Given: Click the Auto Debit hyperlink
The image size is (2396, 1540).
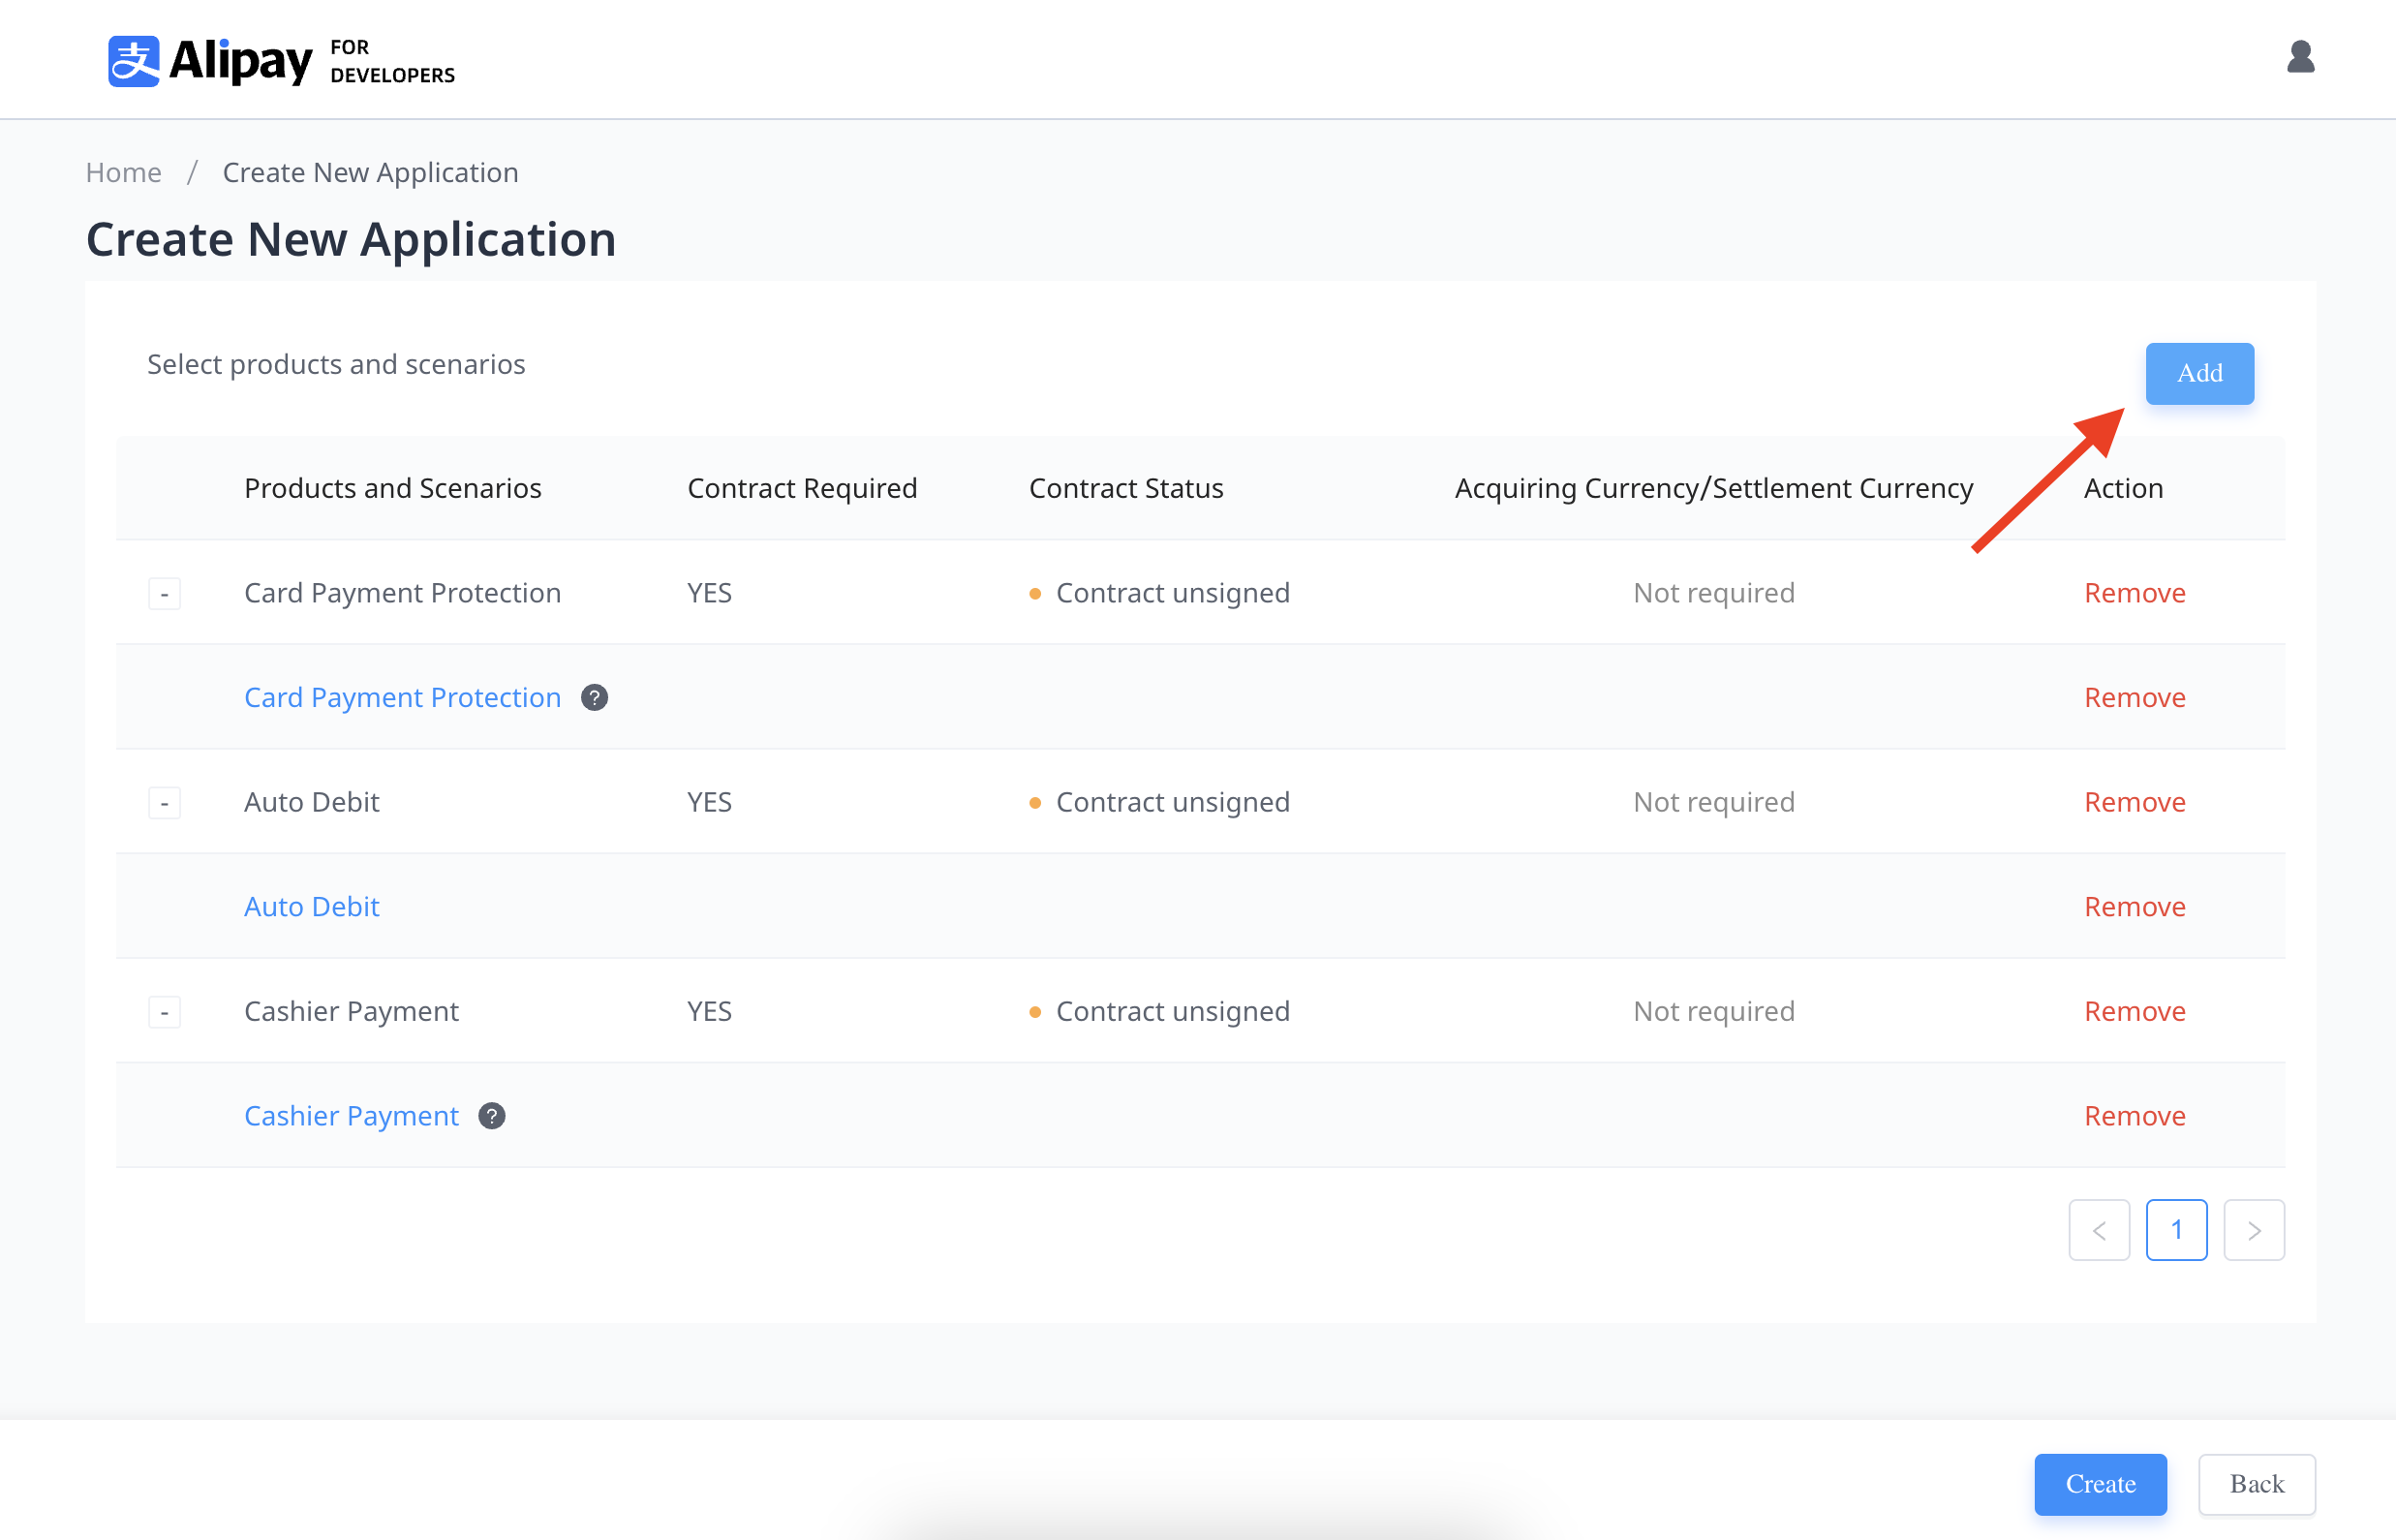Looking at the screenshot, I should point(313,907).
